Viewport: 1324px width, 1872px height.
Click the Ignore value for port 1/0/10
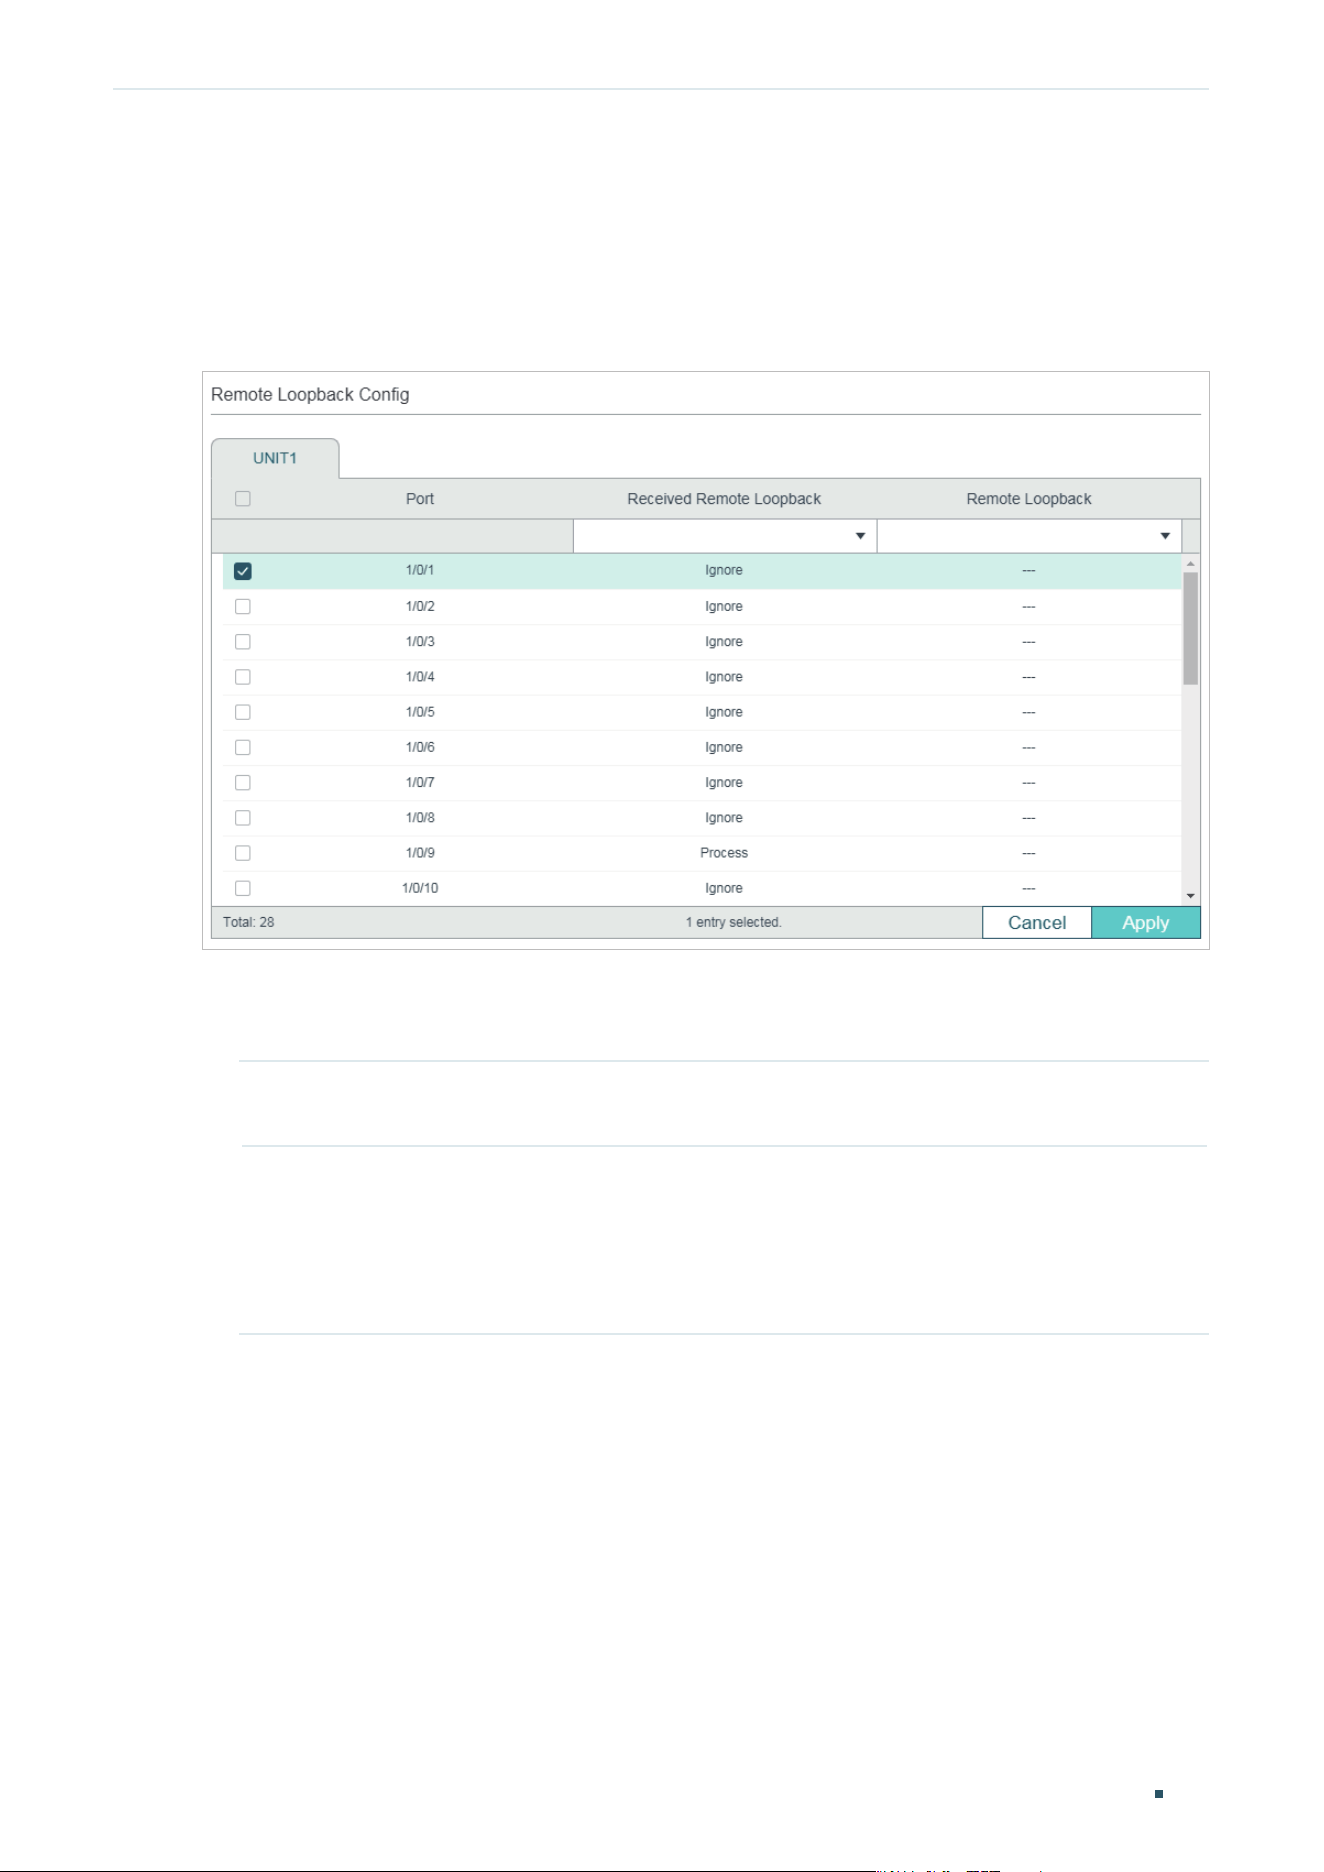tap(724, 888)
